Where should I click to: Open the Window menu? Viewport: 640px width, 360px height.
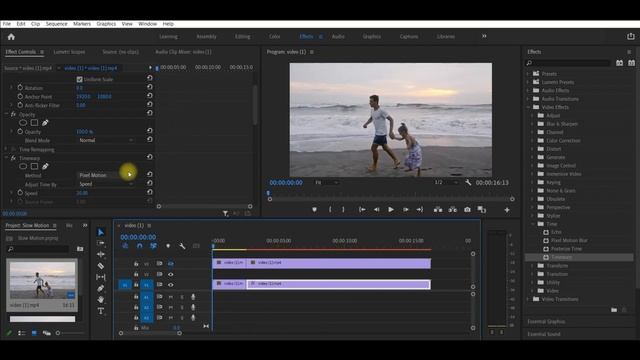click(x=147, y=24)
